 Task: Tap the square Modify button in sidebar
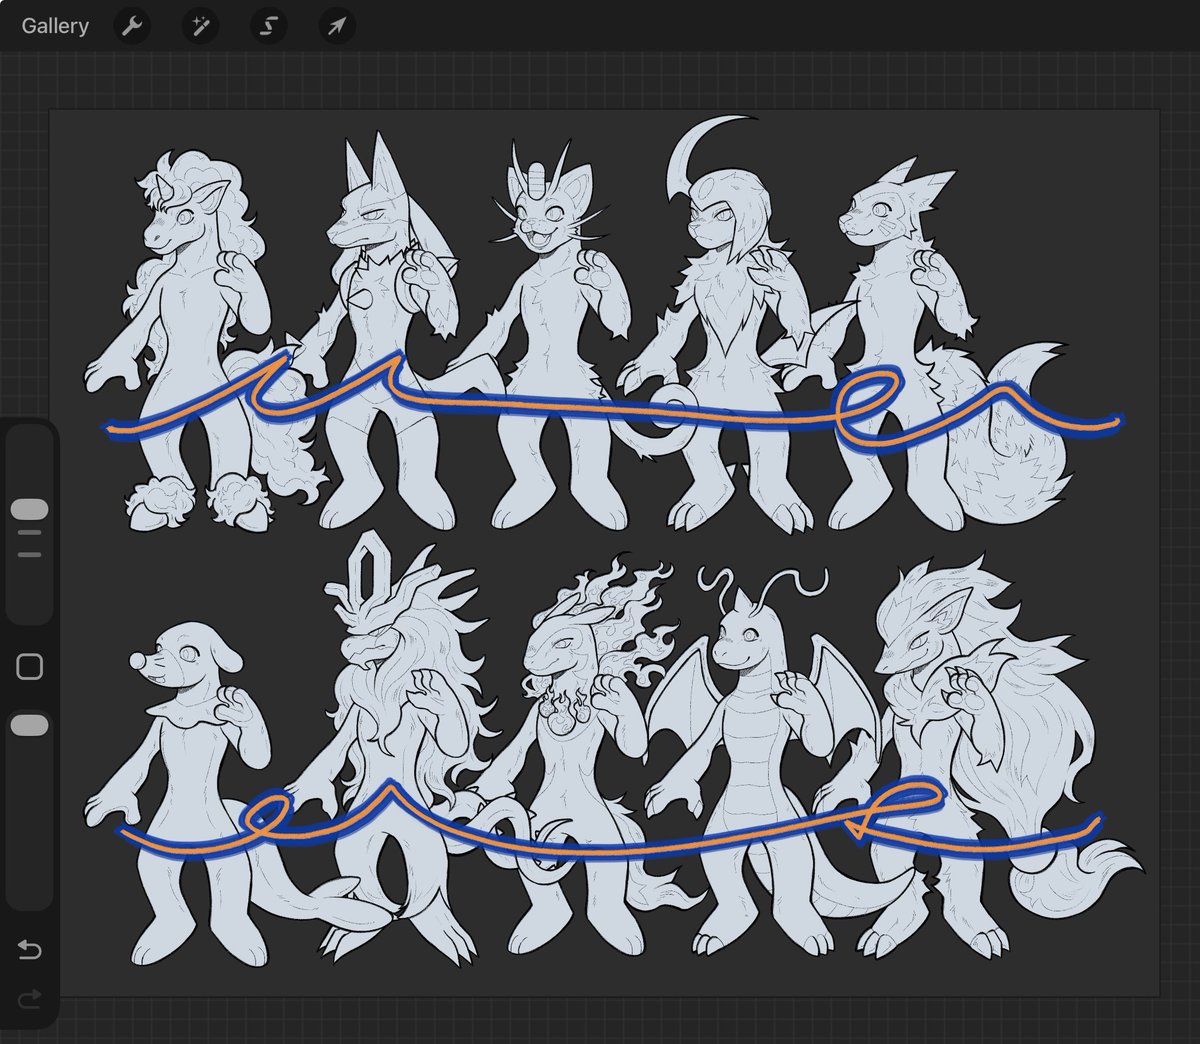[30, 667]
